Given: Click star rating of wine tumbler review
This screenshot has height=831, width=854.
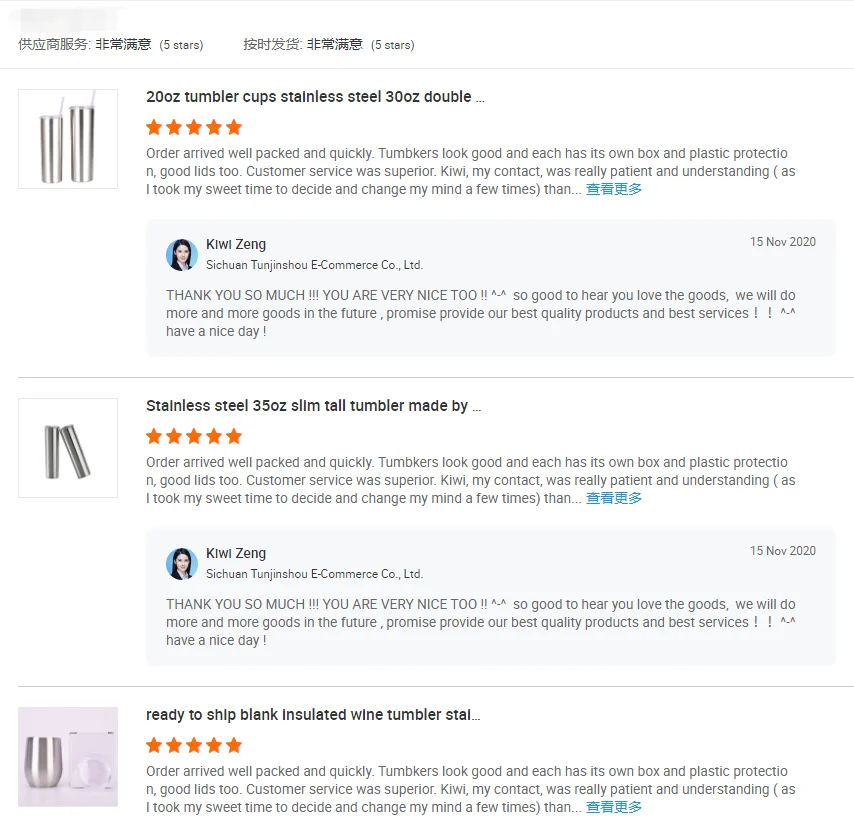Looking at the screenshot, I should coord(194,745).
